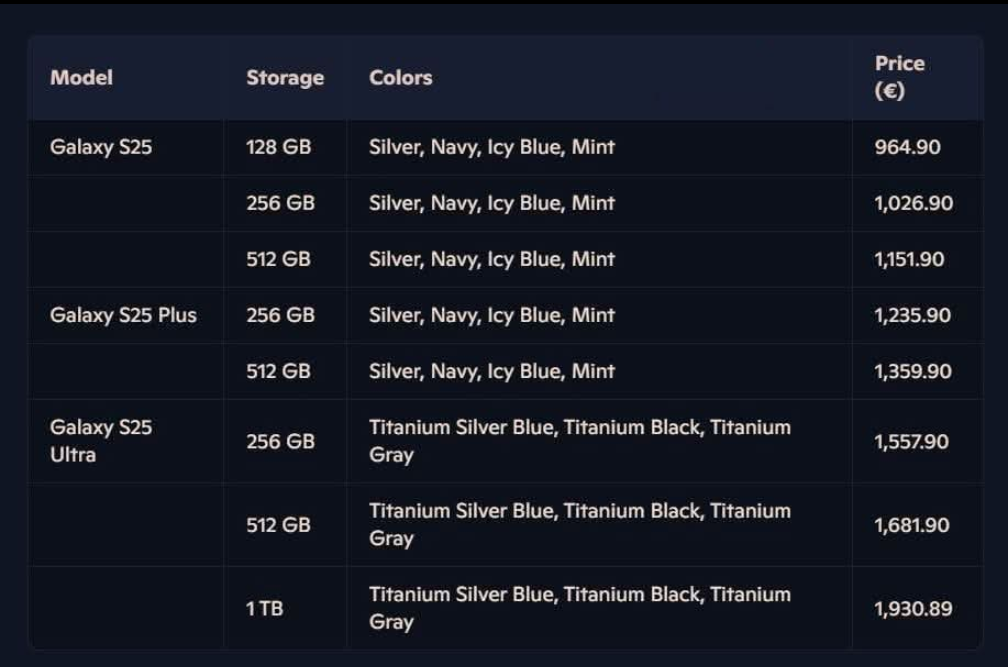Click the 128 GB storage cell
1008x667 pixels.
coord(278,147)
